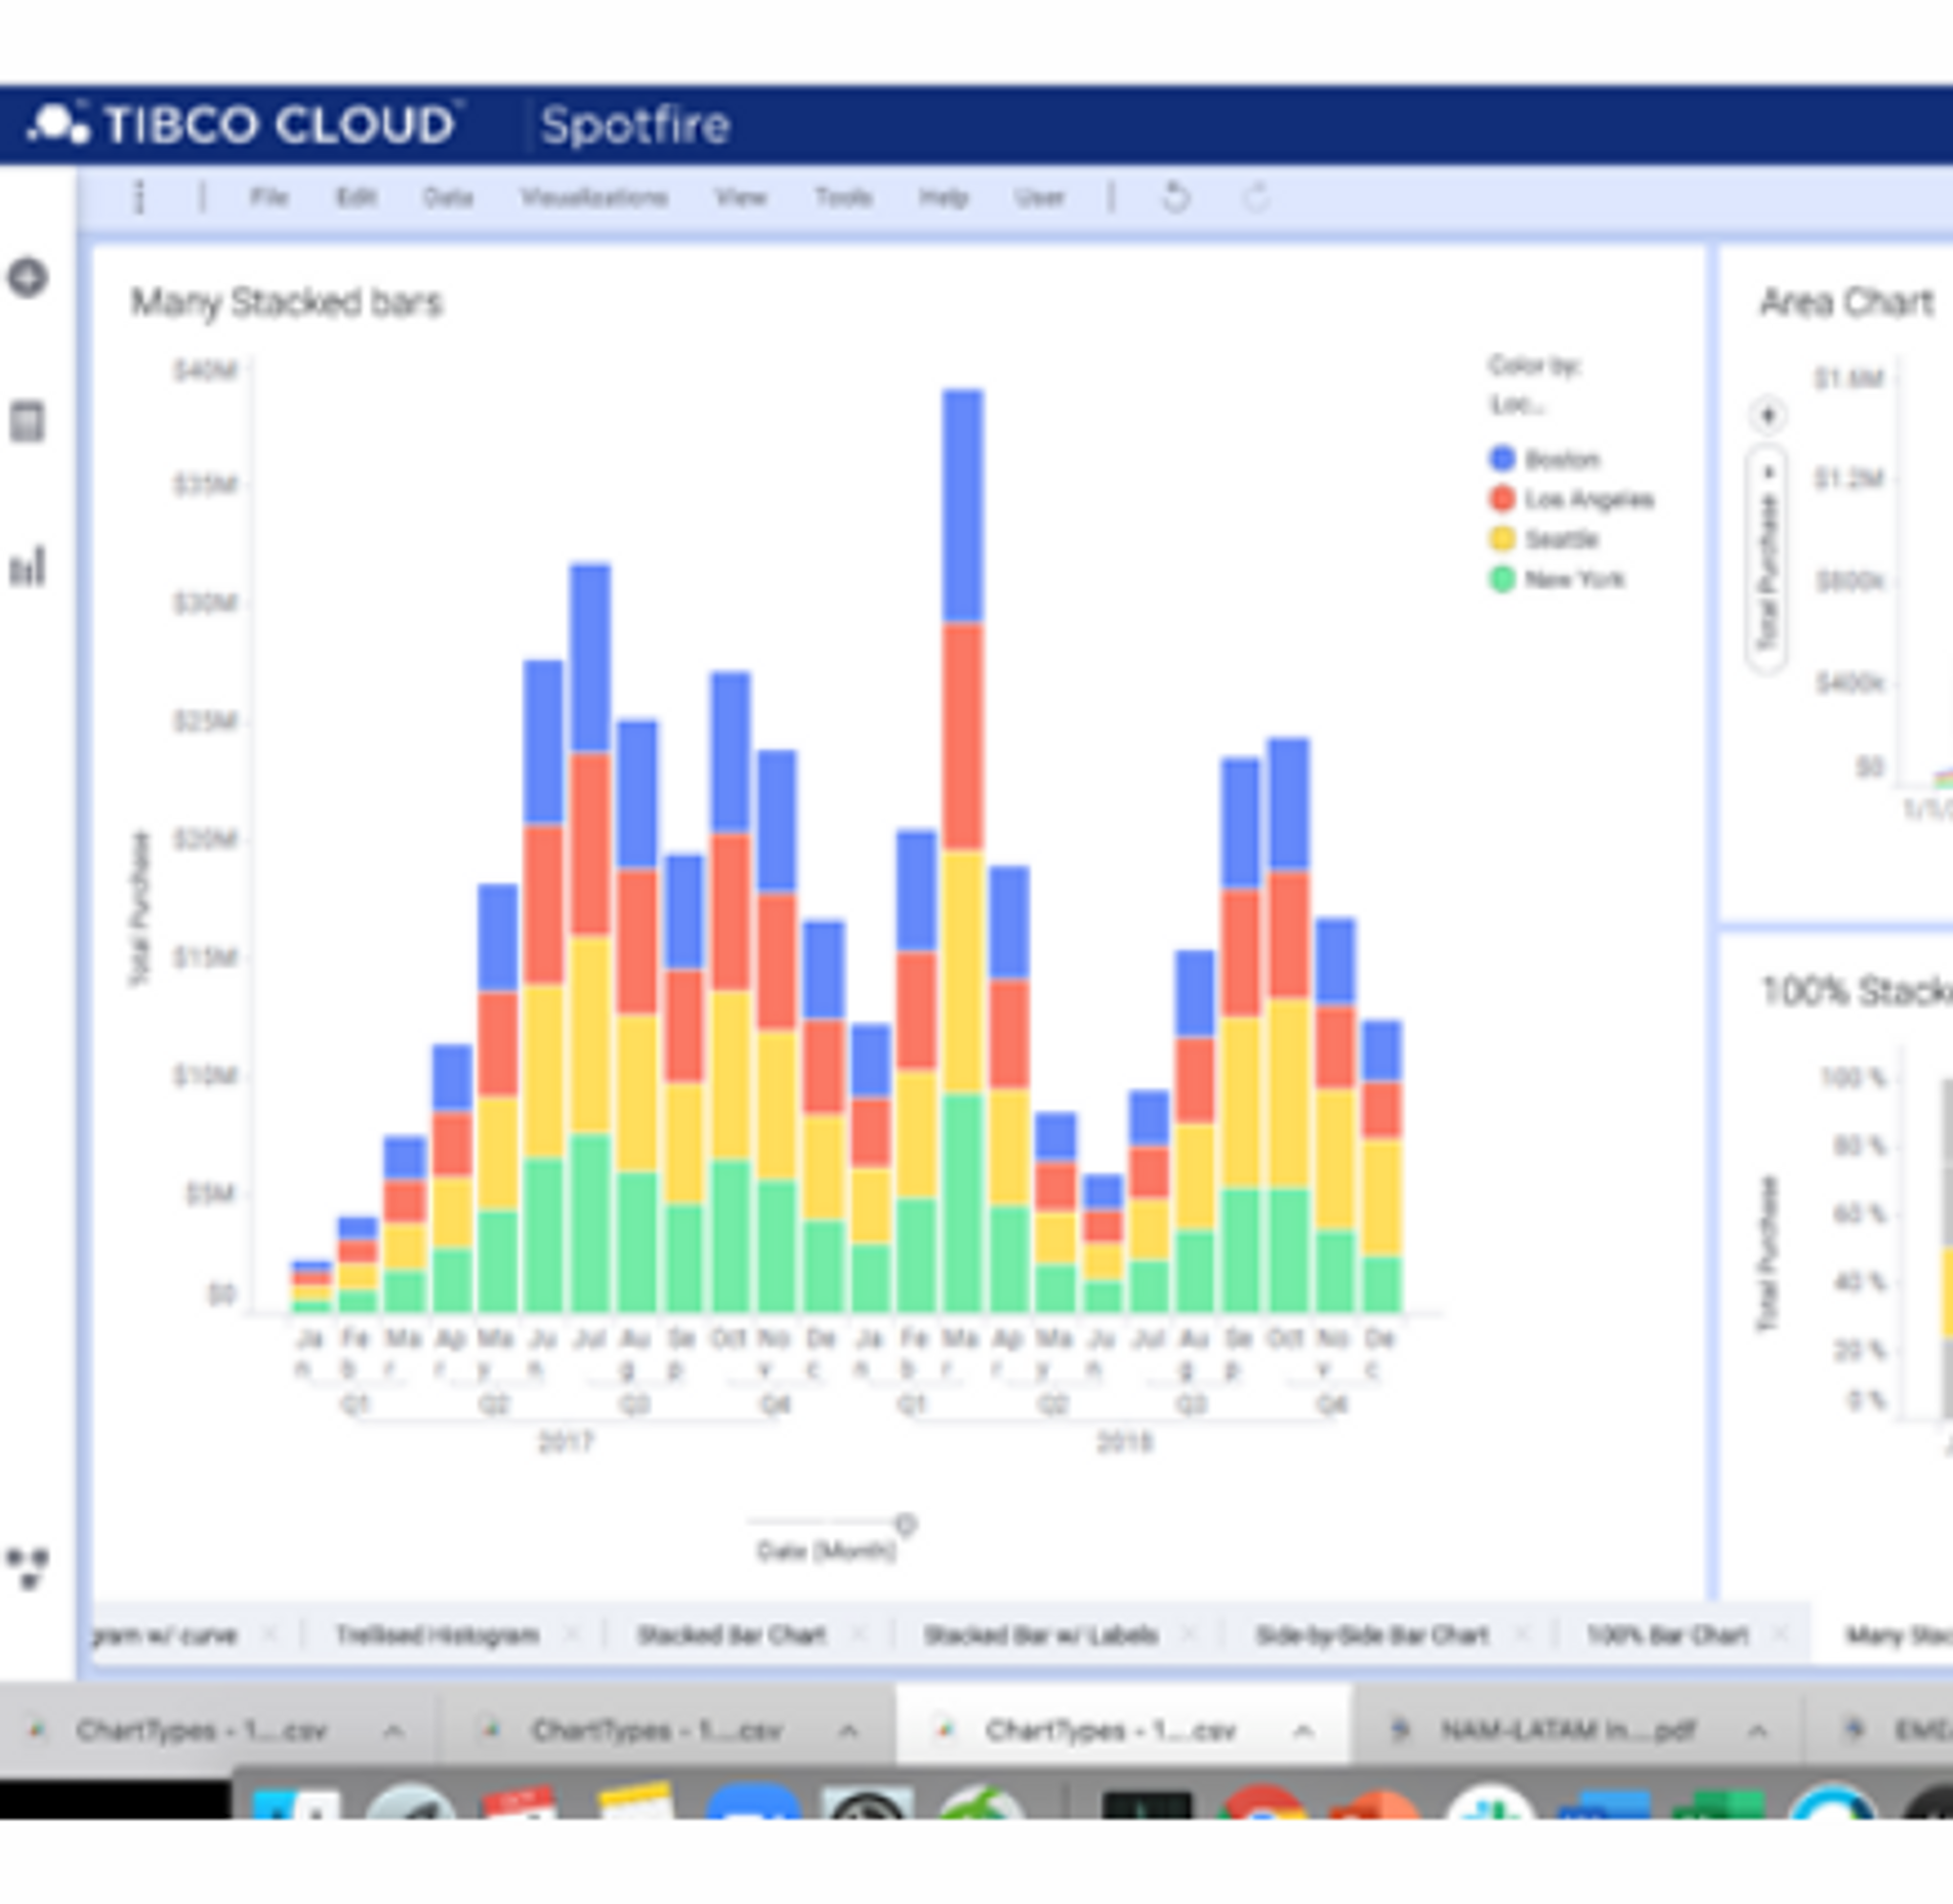Click the vertical three-dot menu handle
This screenshot has height=1904, width=1953.
tap(139, 197)
